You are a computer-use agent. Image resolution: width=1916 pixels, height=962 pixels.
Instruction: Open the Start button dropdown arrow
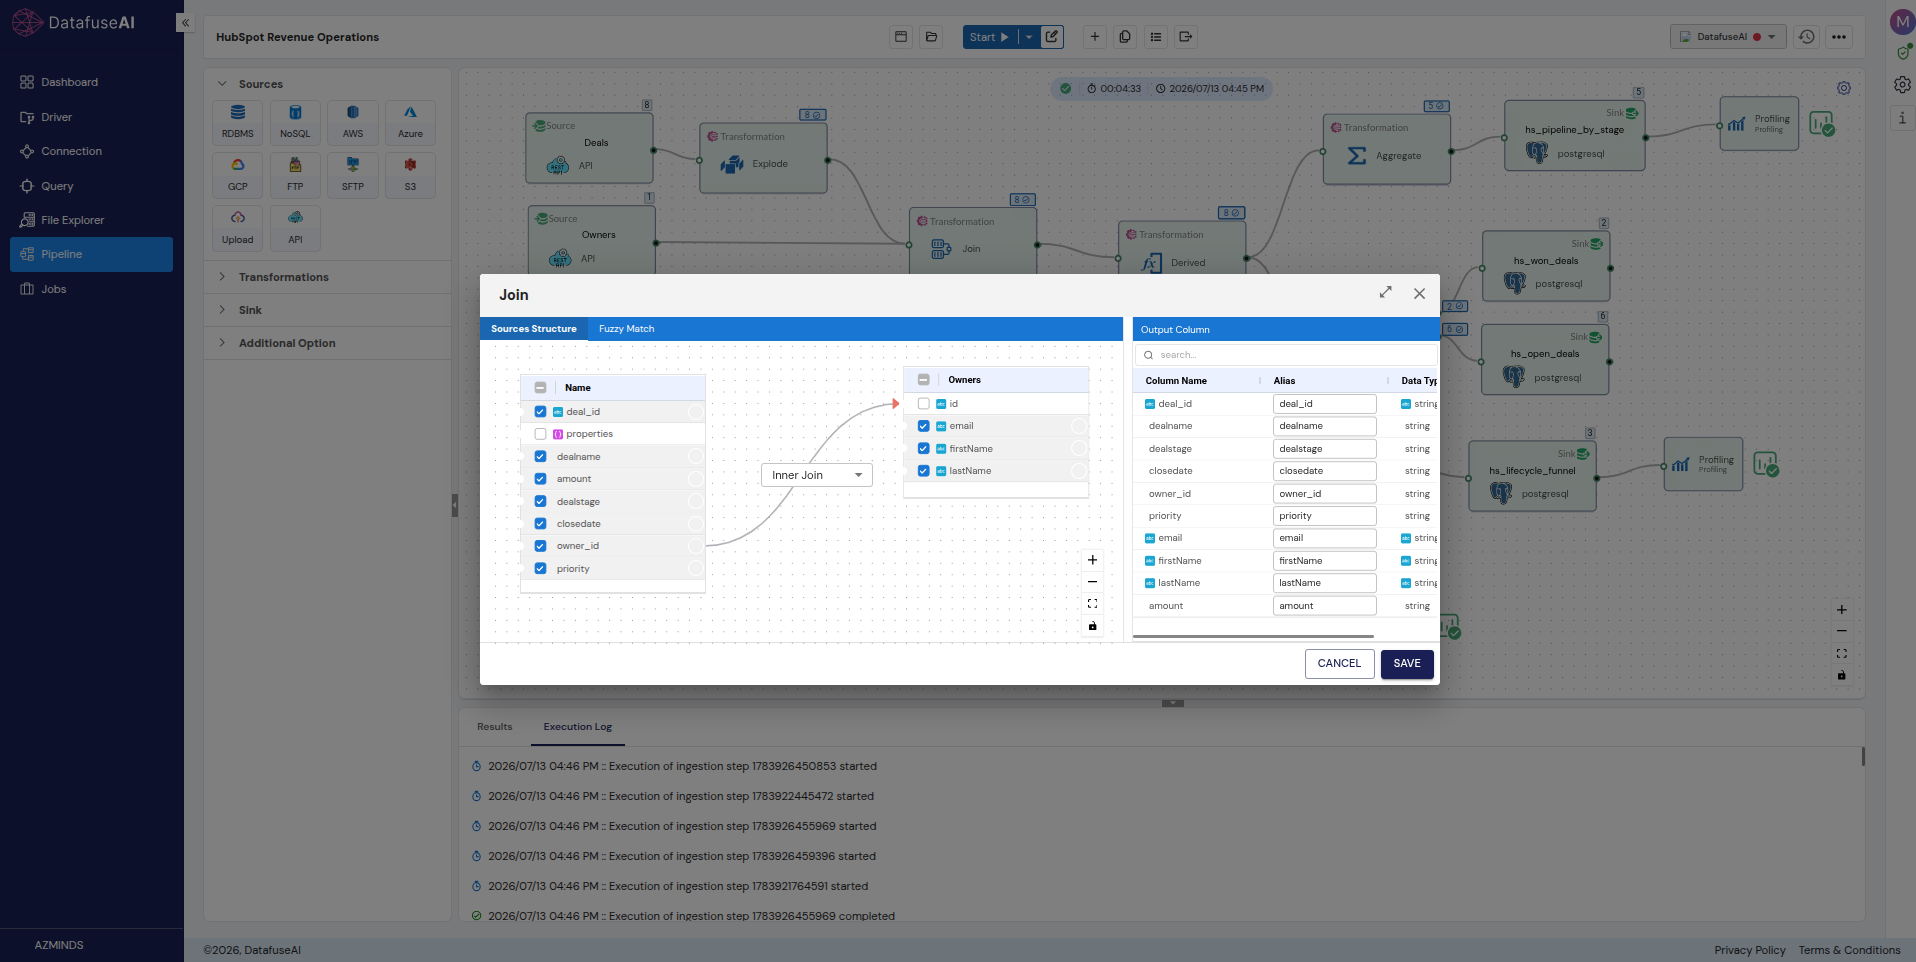pos(1029,37)
